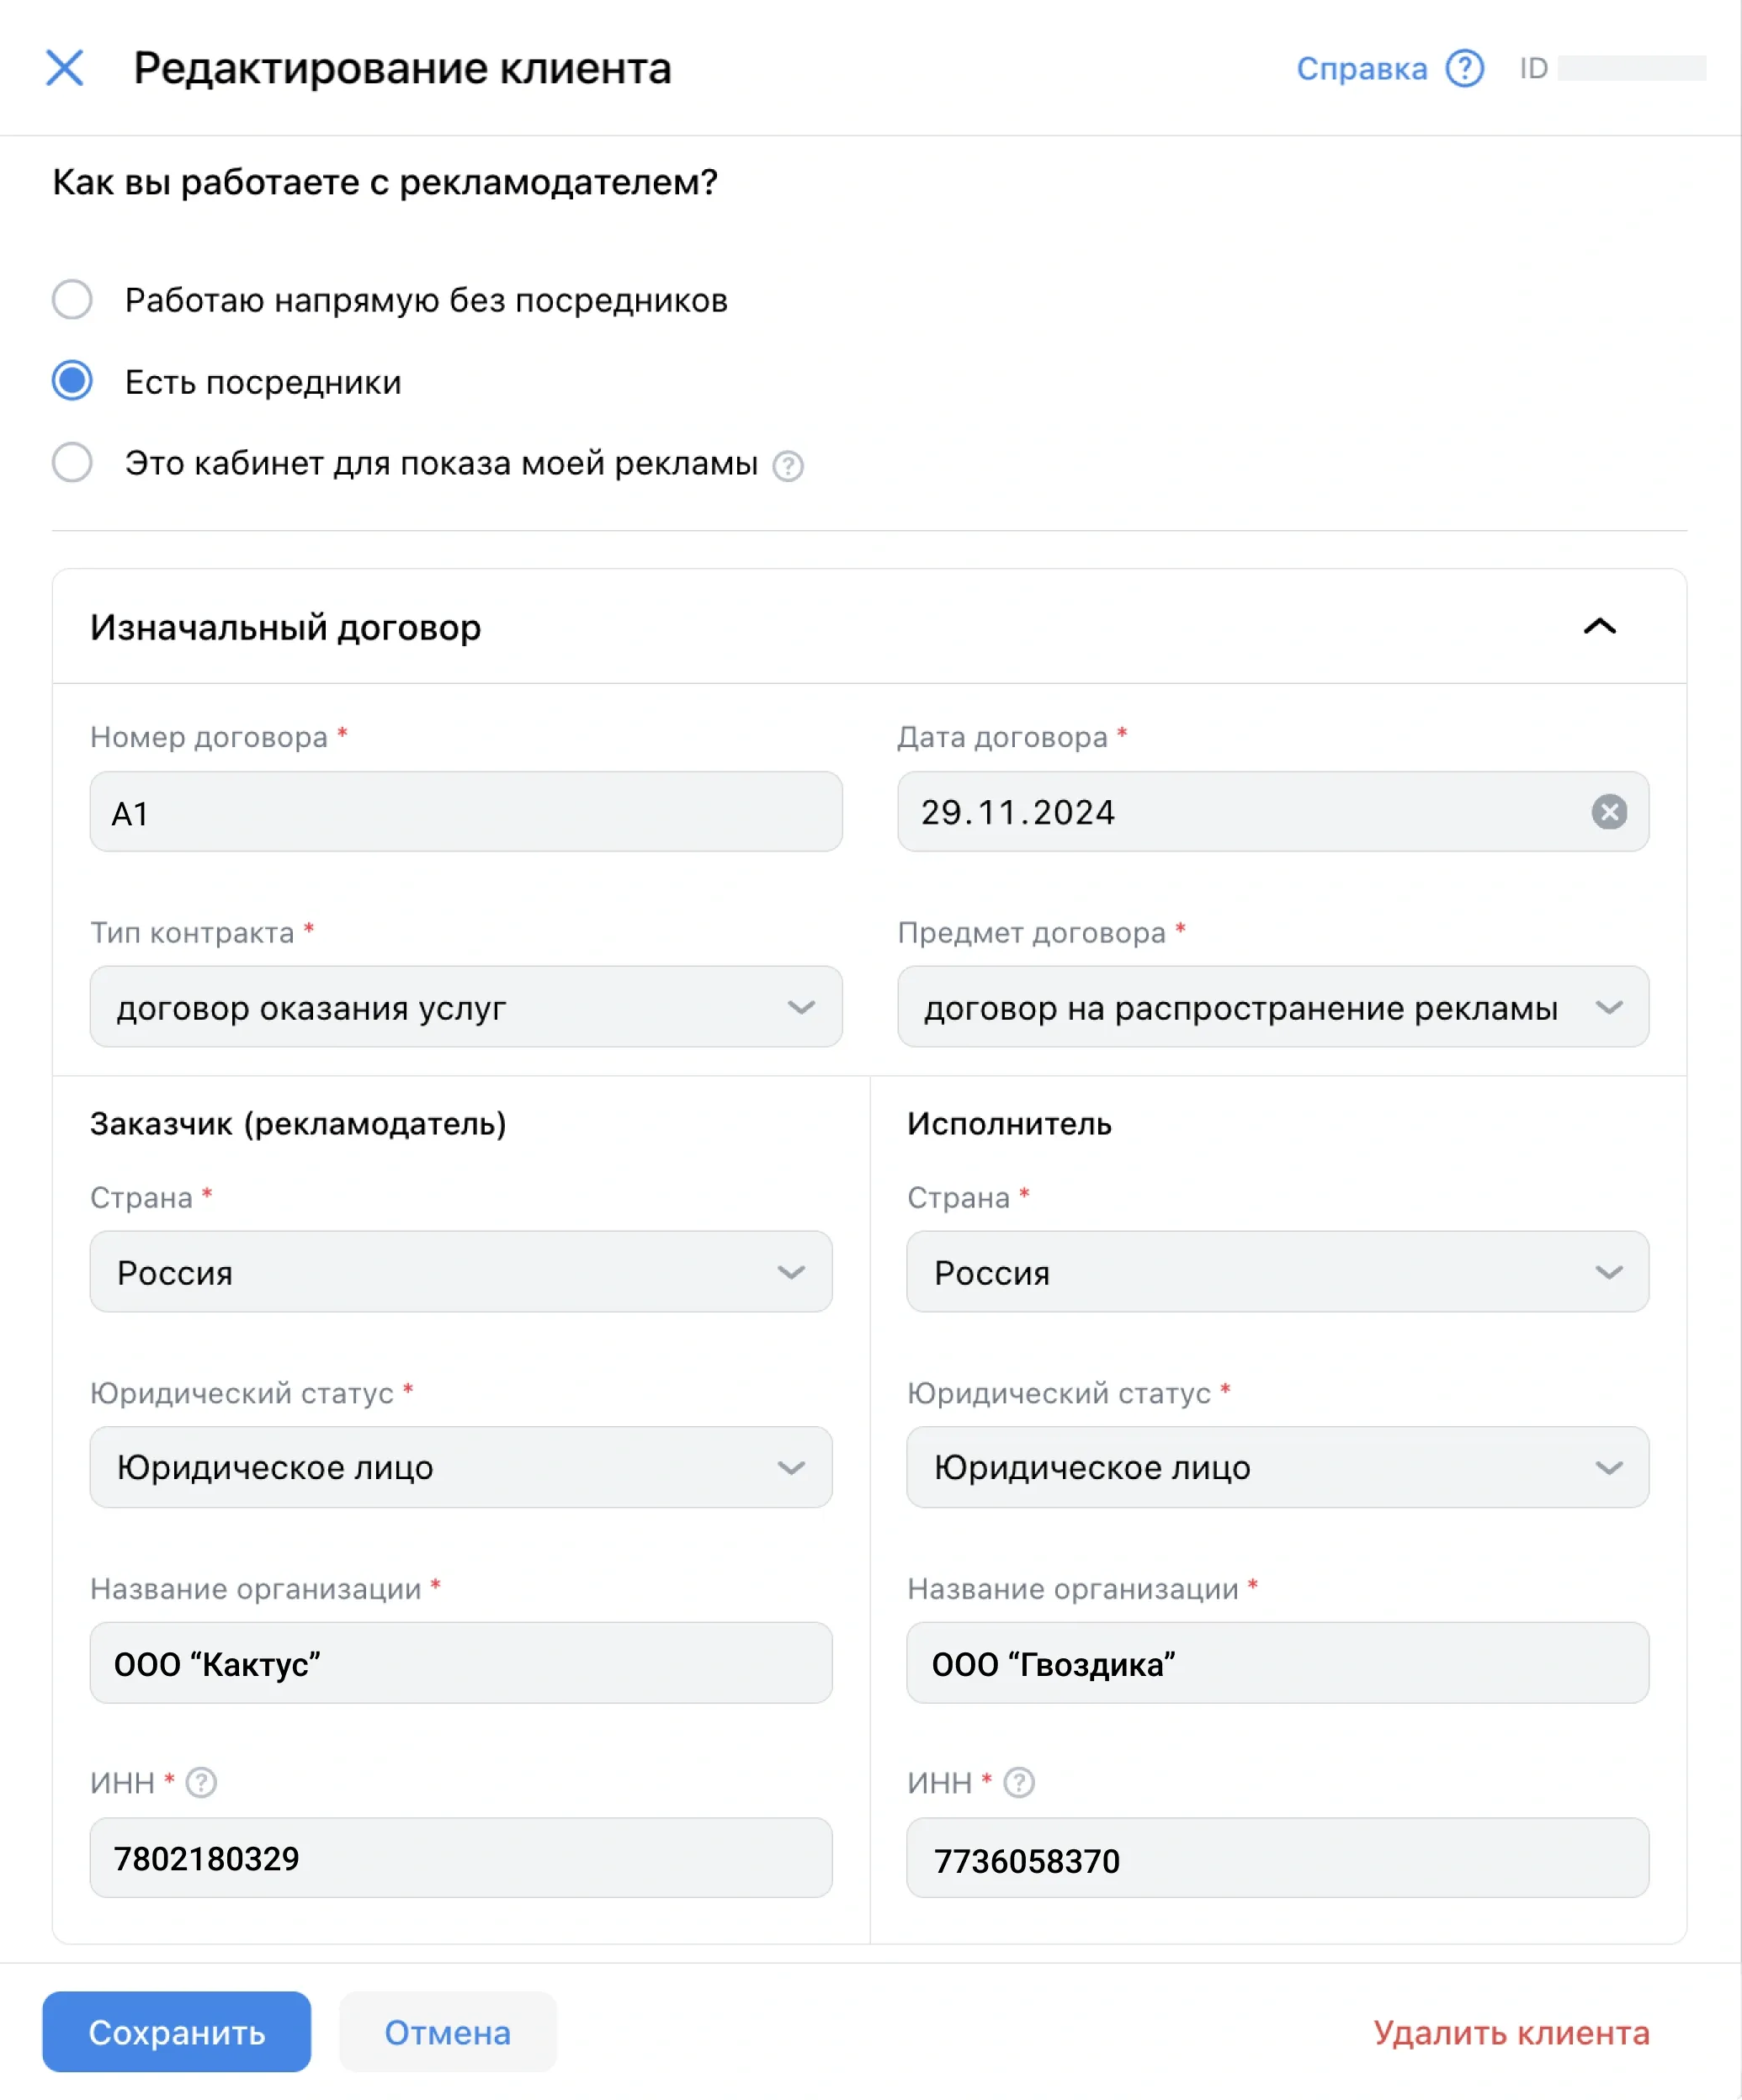
Task: Collapse the Изначальный договор section chevron
Action: pyautogui.click(x=1599, y=627)
